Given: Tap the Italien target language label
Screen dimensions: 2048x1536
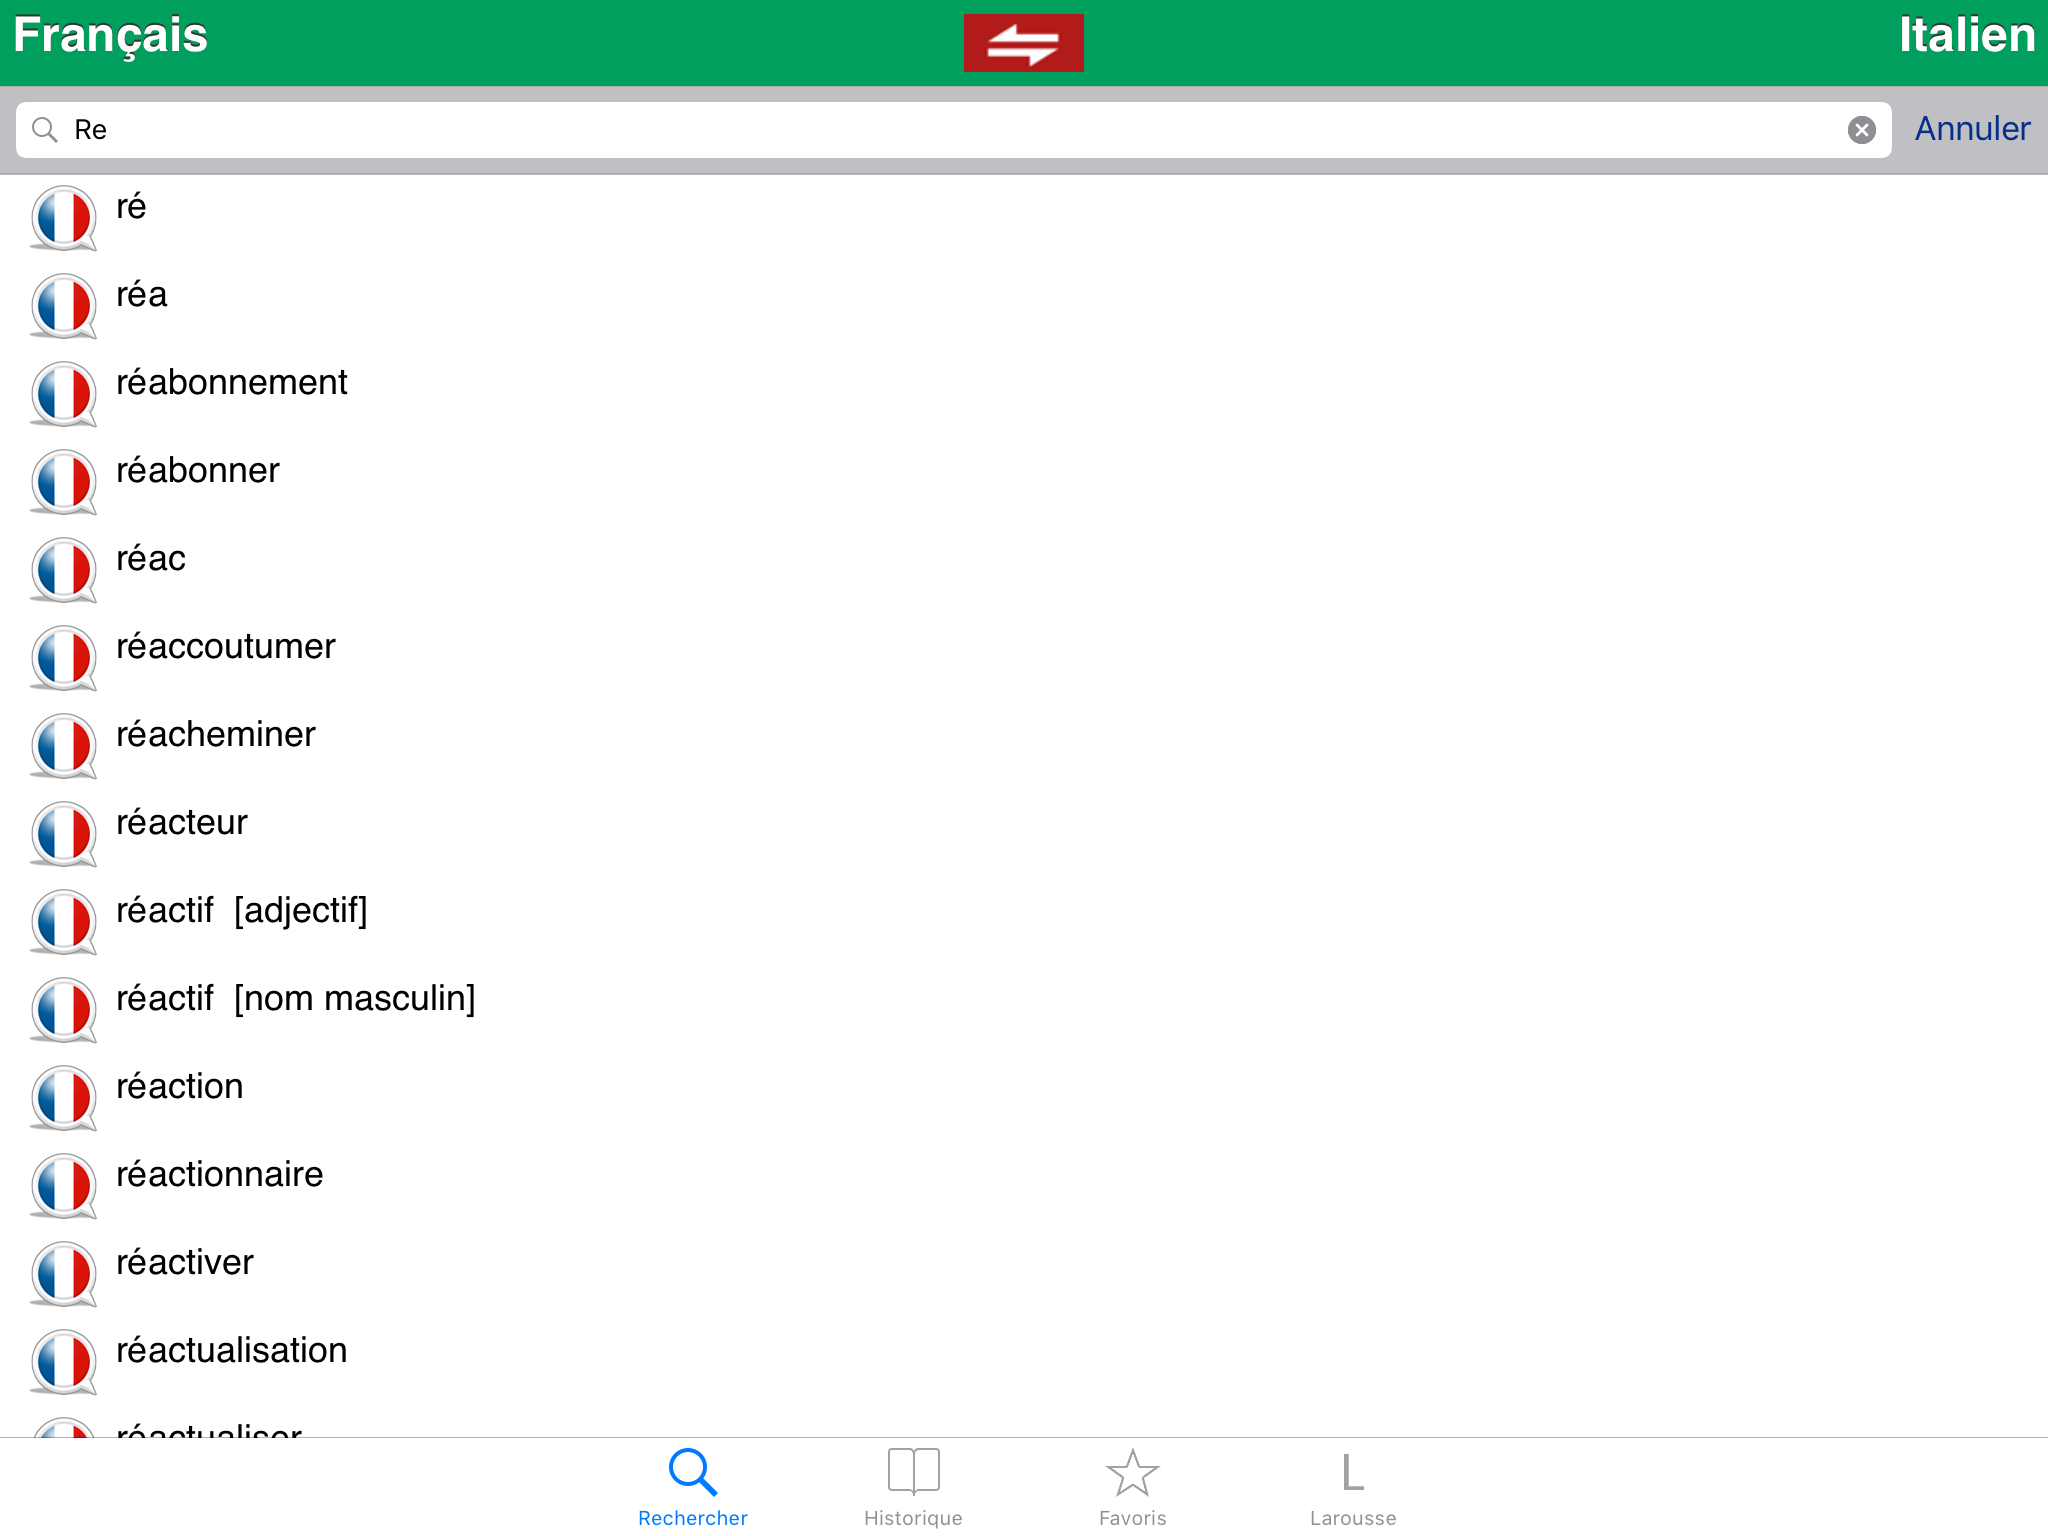Looking at the screenshot, I should [1966, 36].
